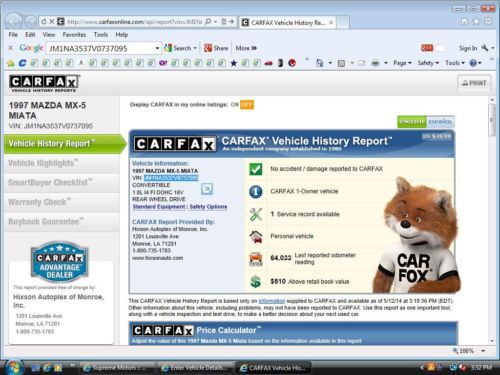This screenshot has height=375, width=500.
Task: Open the Help menu
Action: click(x=122, y=35)
